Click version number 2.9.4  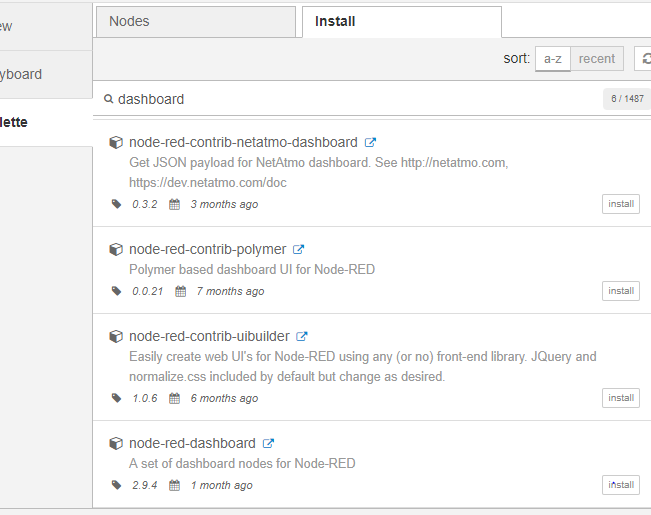pyautogui.click(x=144, y=485)
